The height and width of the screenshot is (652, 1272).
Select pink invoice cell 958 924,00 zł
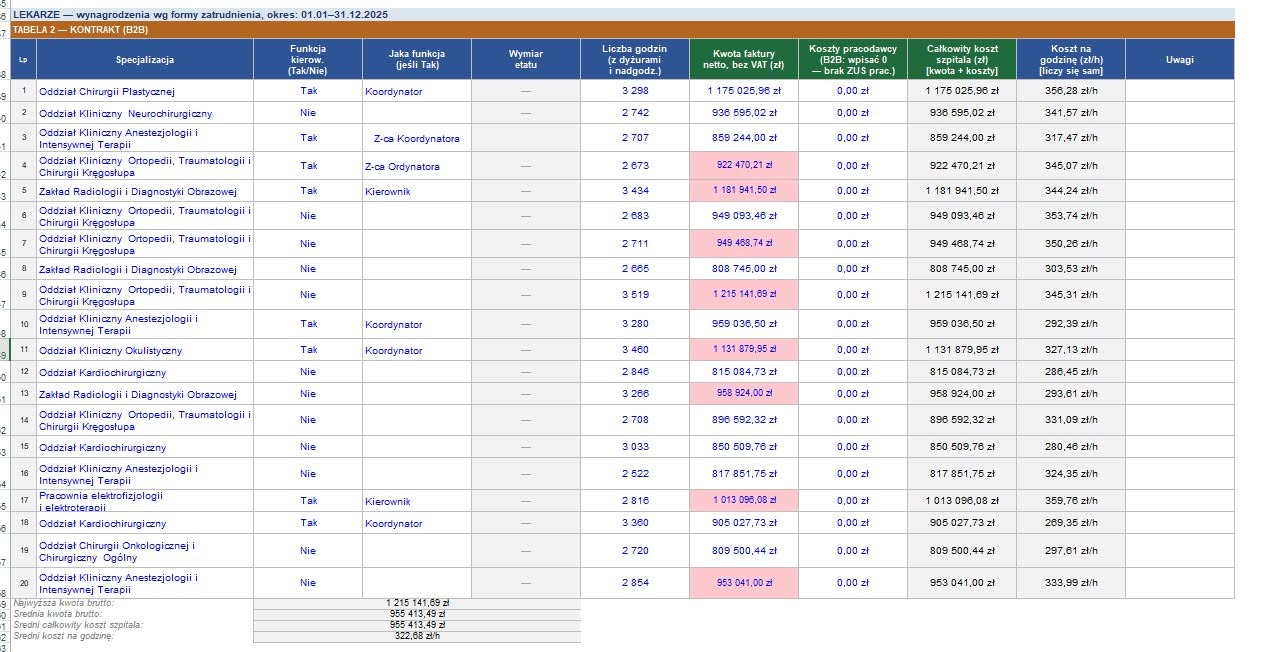(744, 394)
